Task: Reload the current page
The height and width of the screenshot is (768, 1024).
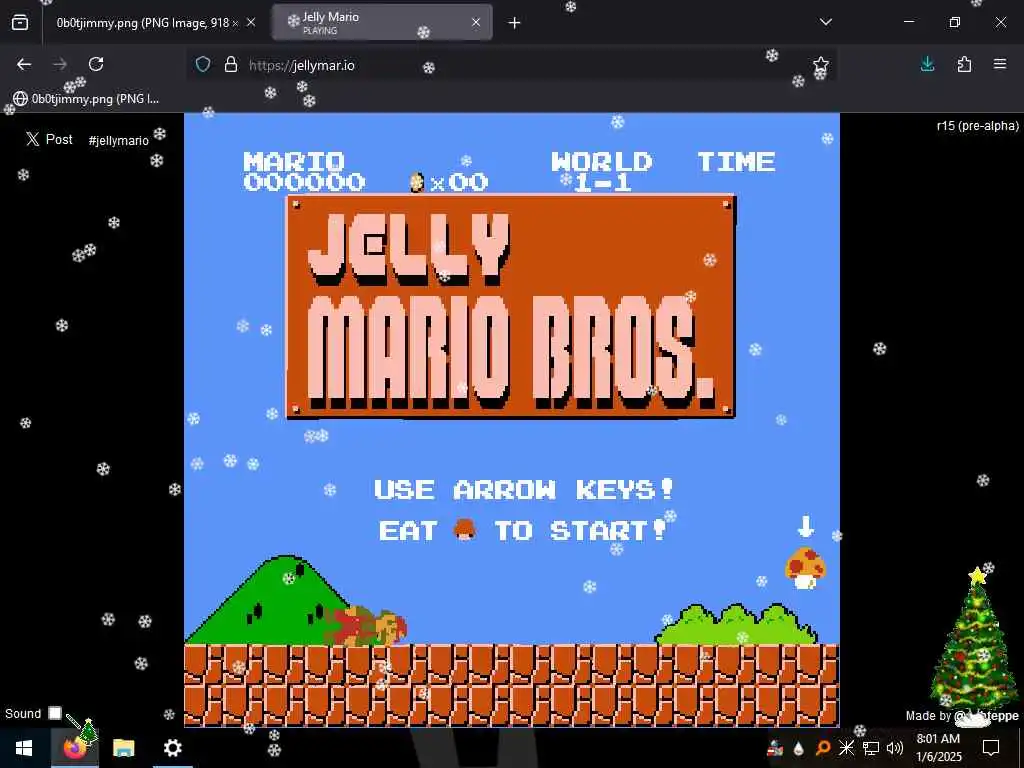Action: pyautogui.click(x=96, y=64)
